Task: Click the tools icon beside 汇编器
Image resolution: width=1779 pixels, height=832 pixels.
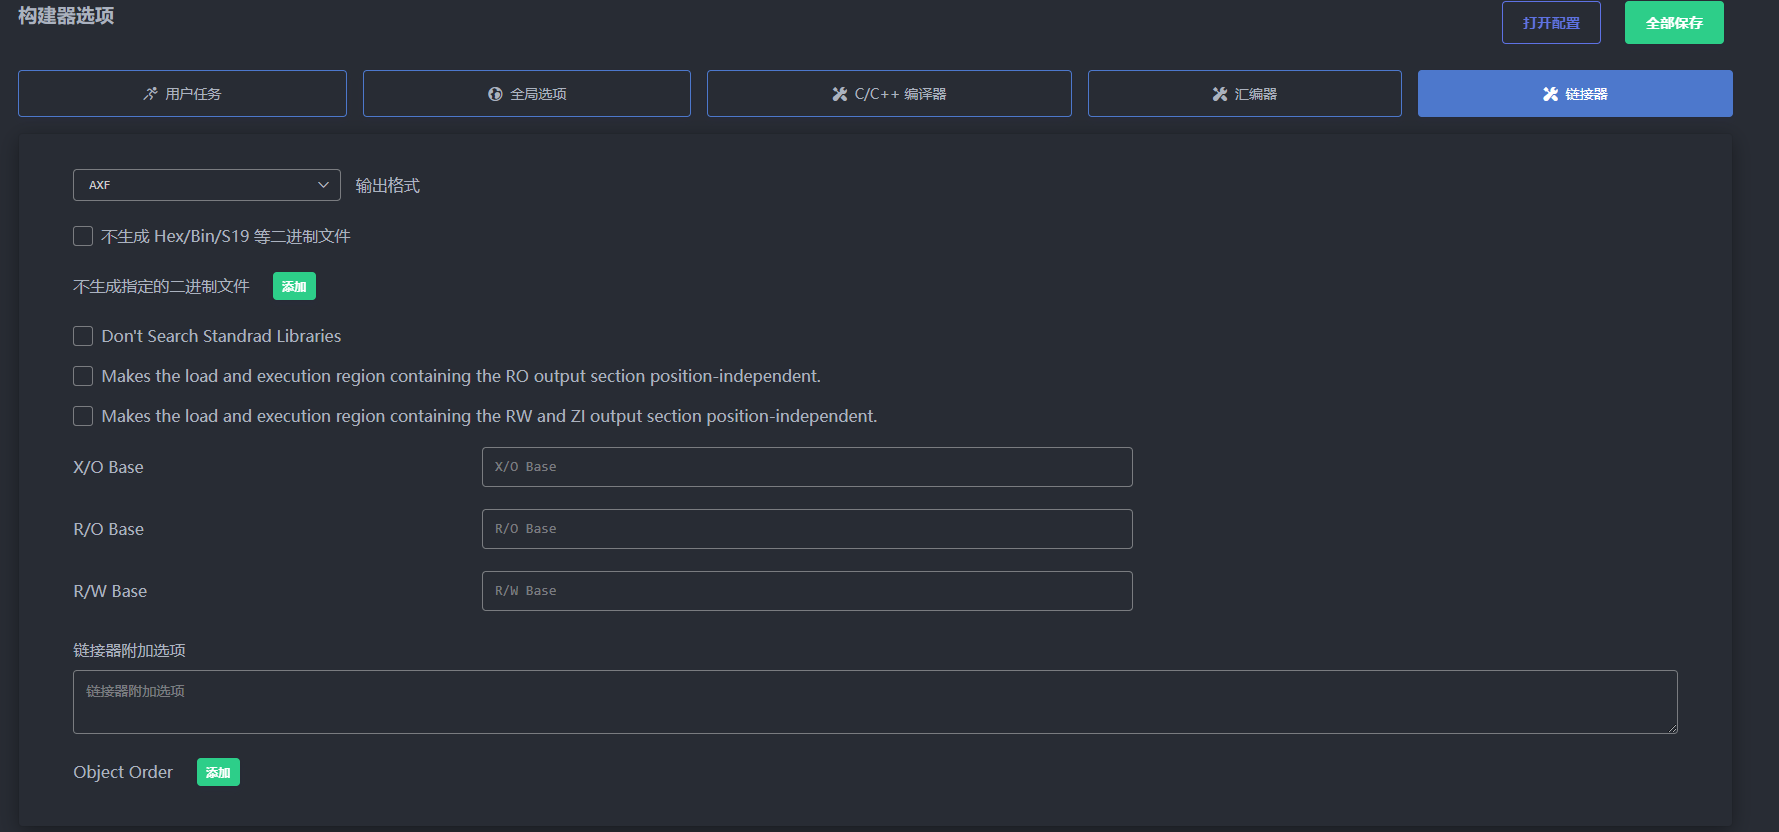Action: pyautogui.click(x=1220, y=94)
